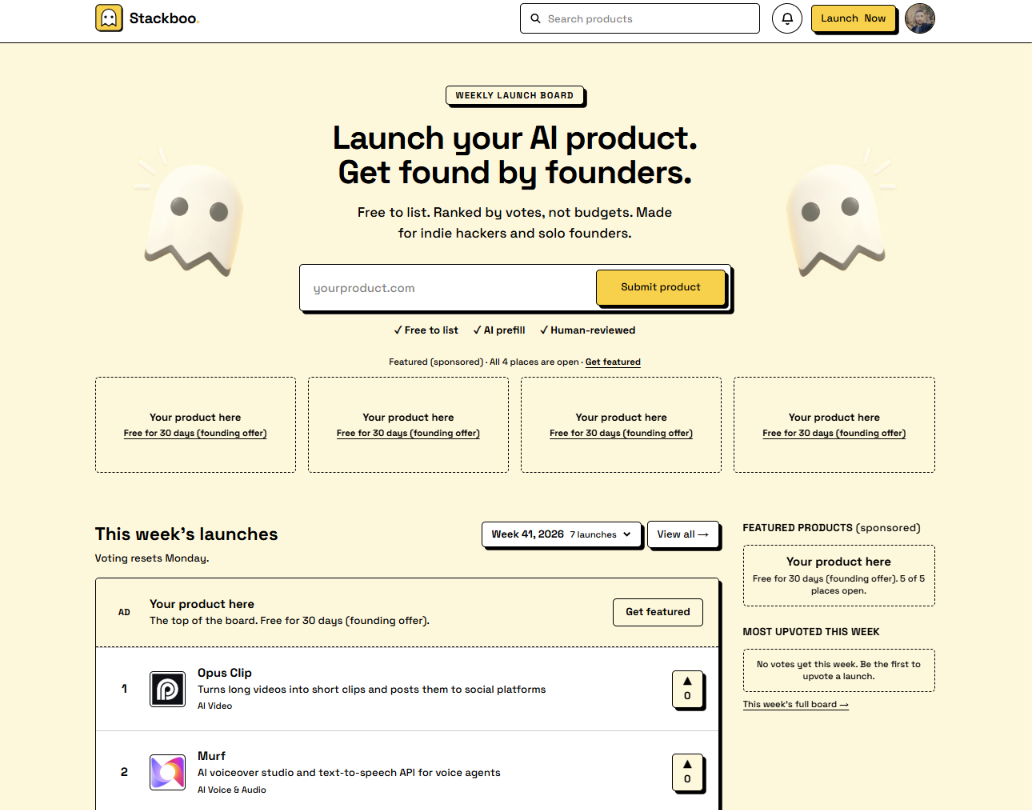1032x810 pixels.
Task: Click the Stackboo brand name
Action: pos(163,18)
